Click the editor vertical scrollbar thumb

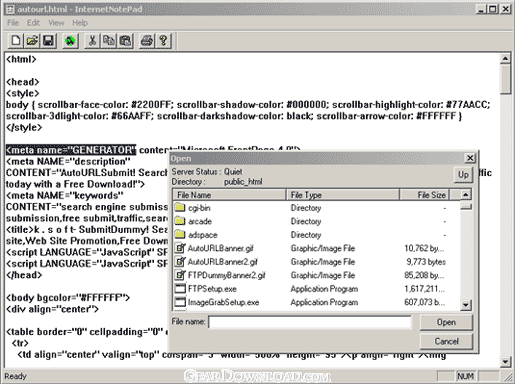(505, 79)
